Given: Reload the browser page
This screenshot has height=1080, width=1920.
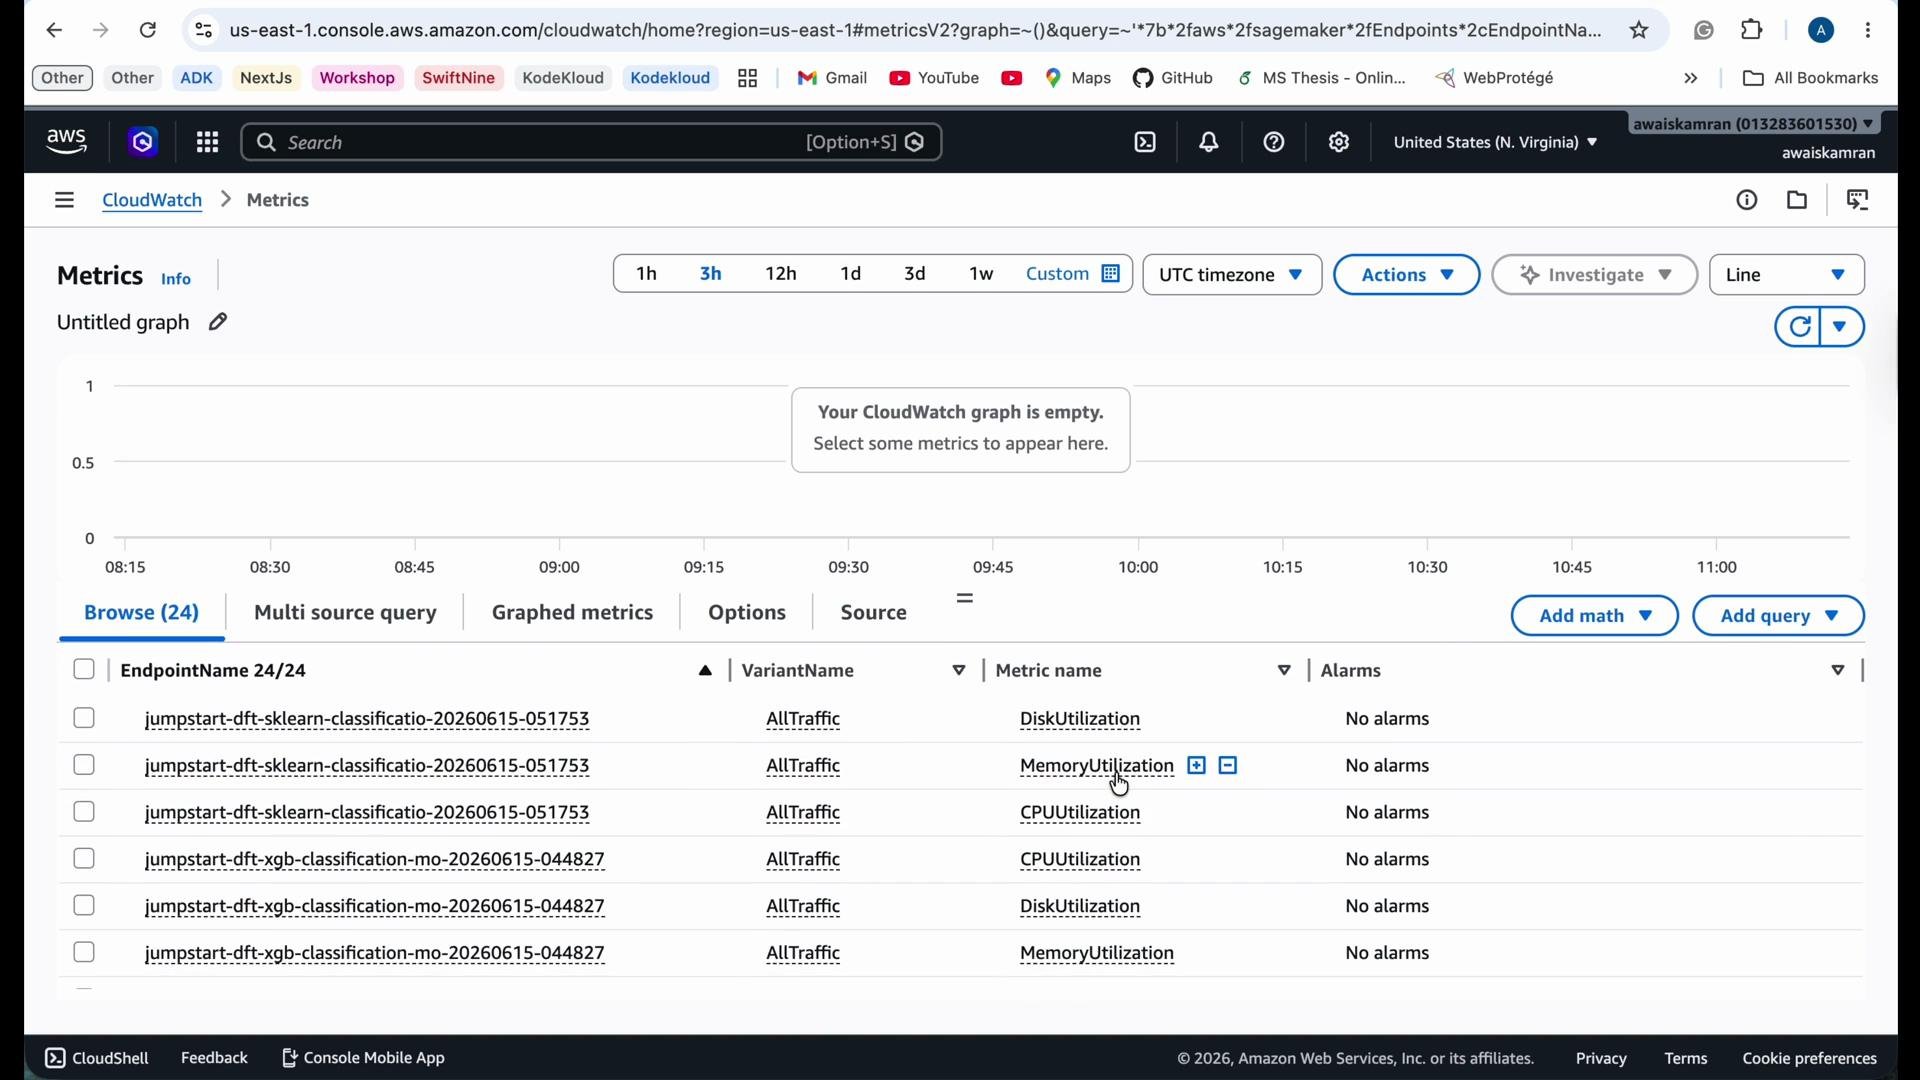Looking at the screenshot, I should 148,31.
